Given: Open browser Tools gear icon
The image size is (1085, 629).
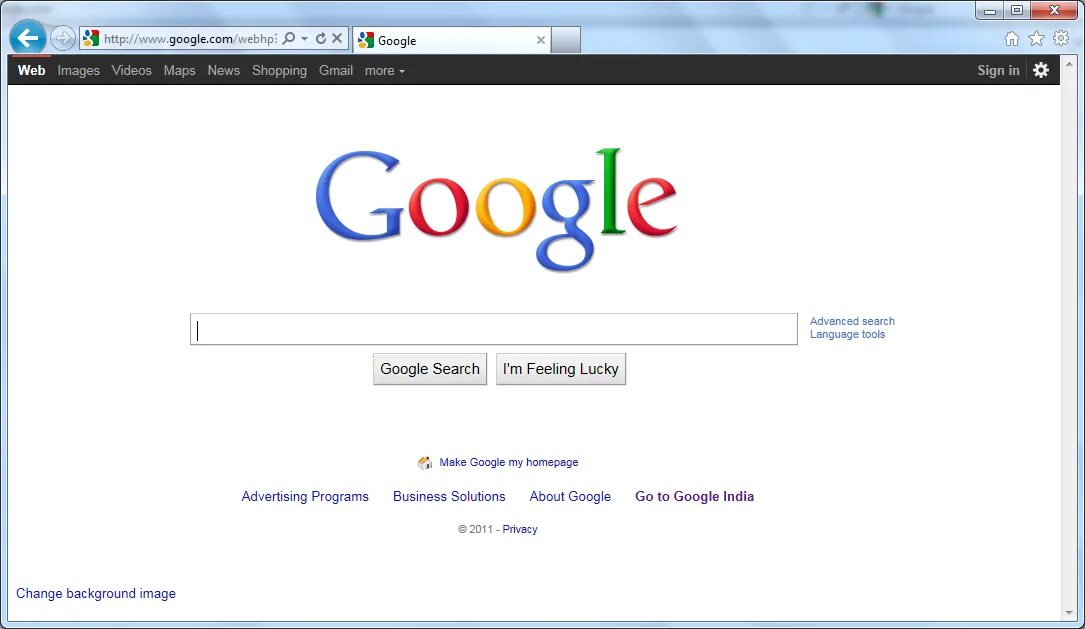Looking at the screenshot, I should pyautogui.click(x=1061, y=38).
